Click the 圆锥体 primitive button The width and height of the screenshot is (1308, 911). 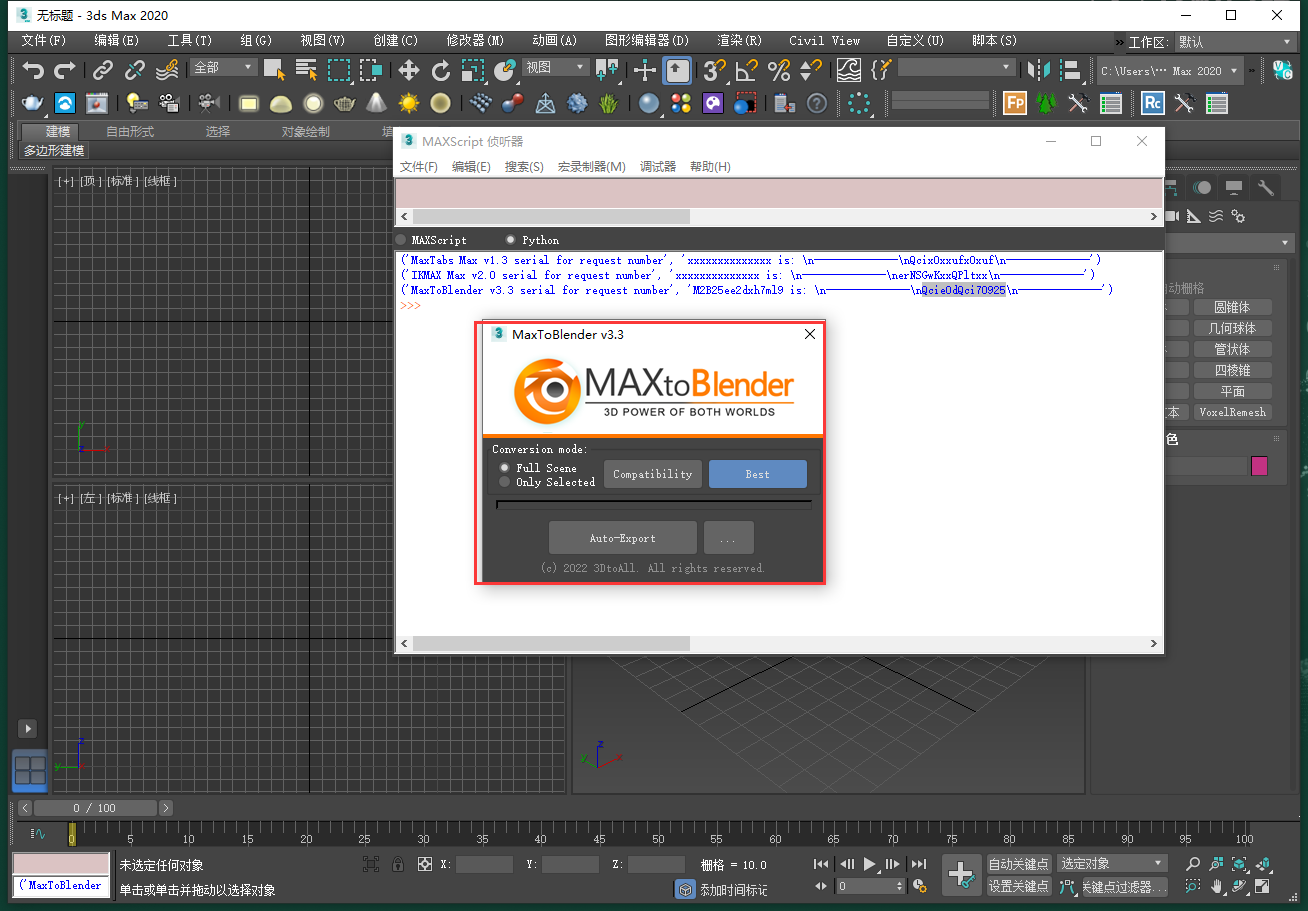click(1232, 308)
